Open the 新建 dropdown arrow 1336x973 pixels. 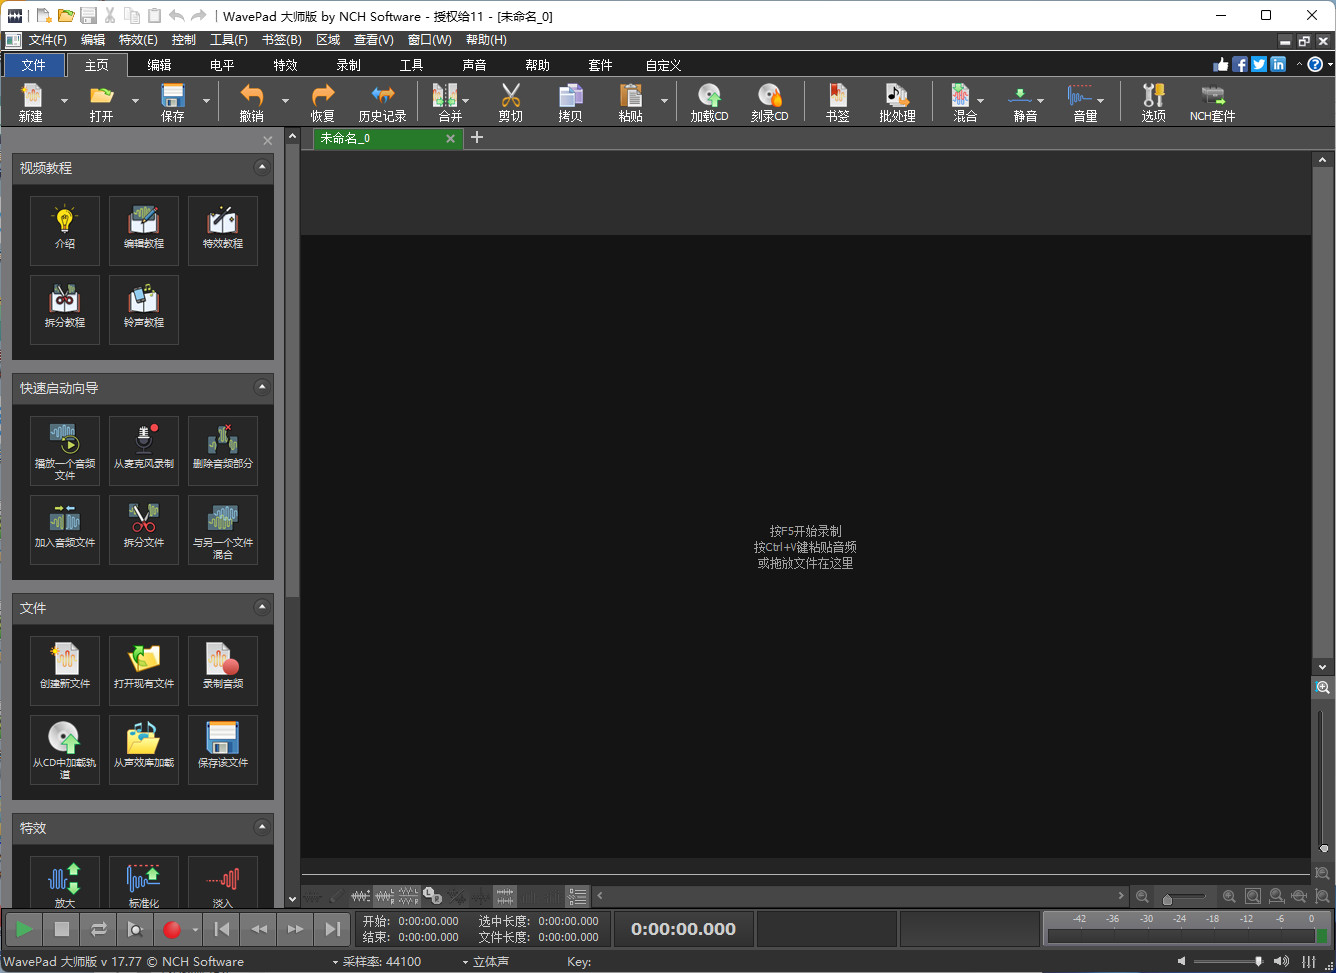point(64,101)
